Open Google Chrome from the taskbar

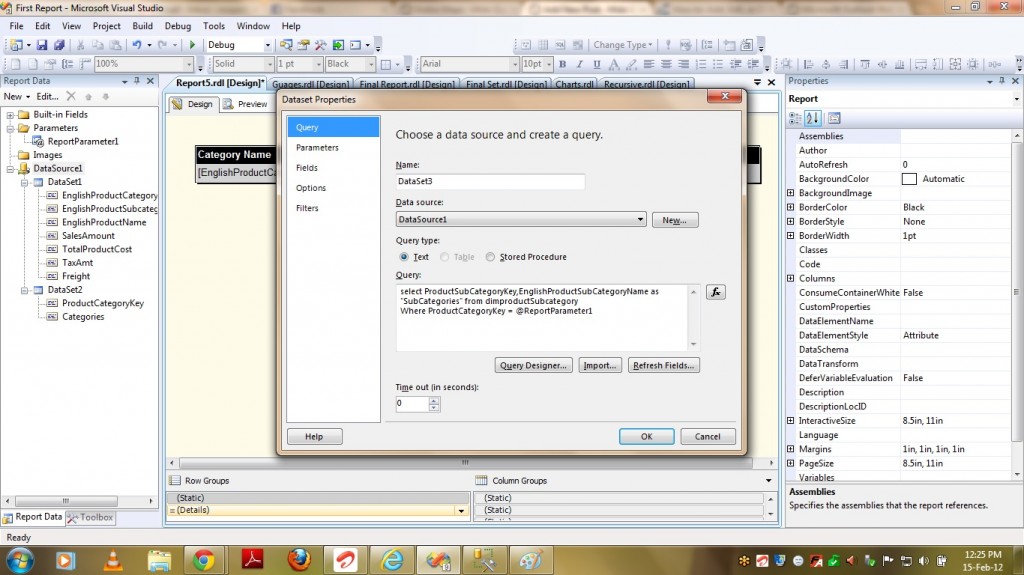203,560
